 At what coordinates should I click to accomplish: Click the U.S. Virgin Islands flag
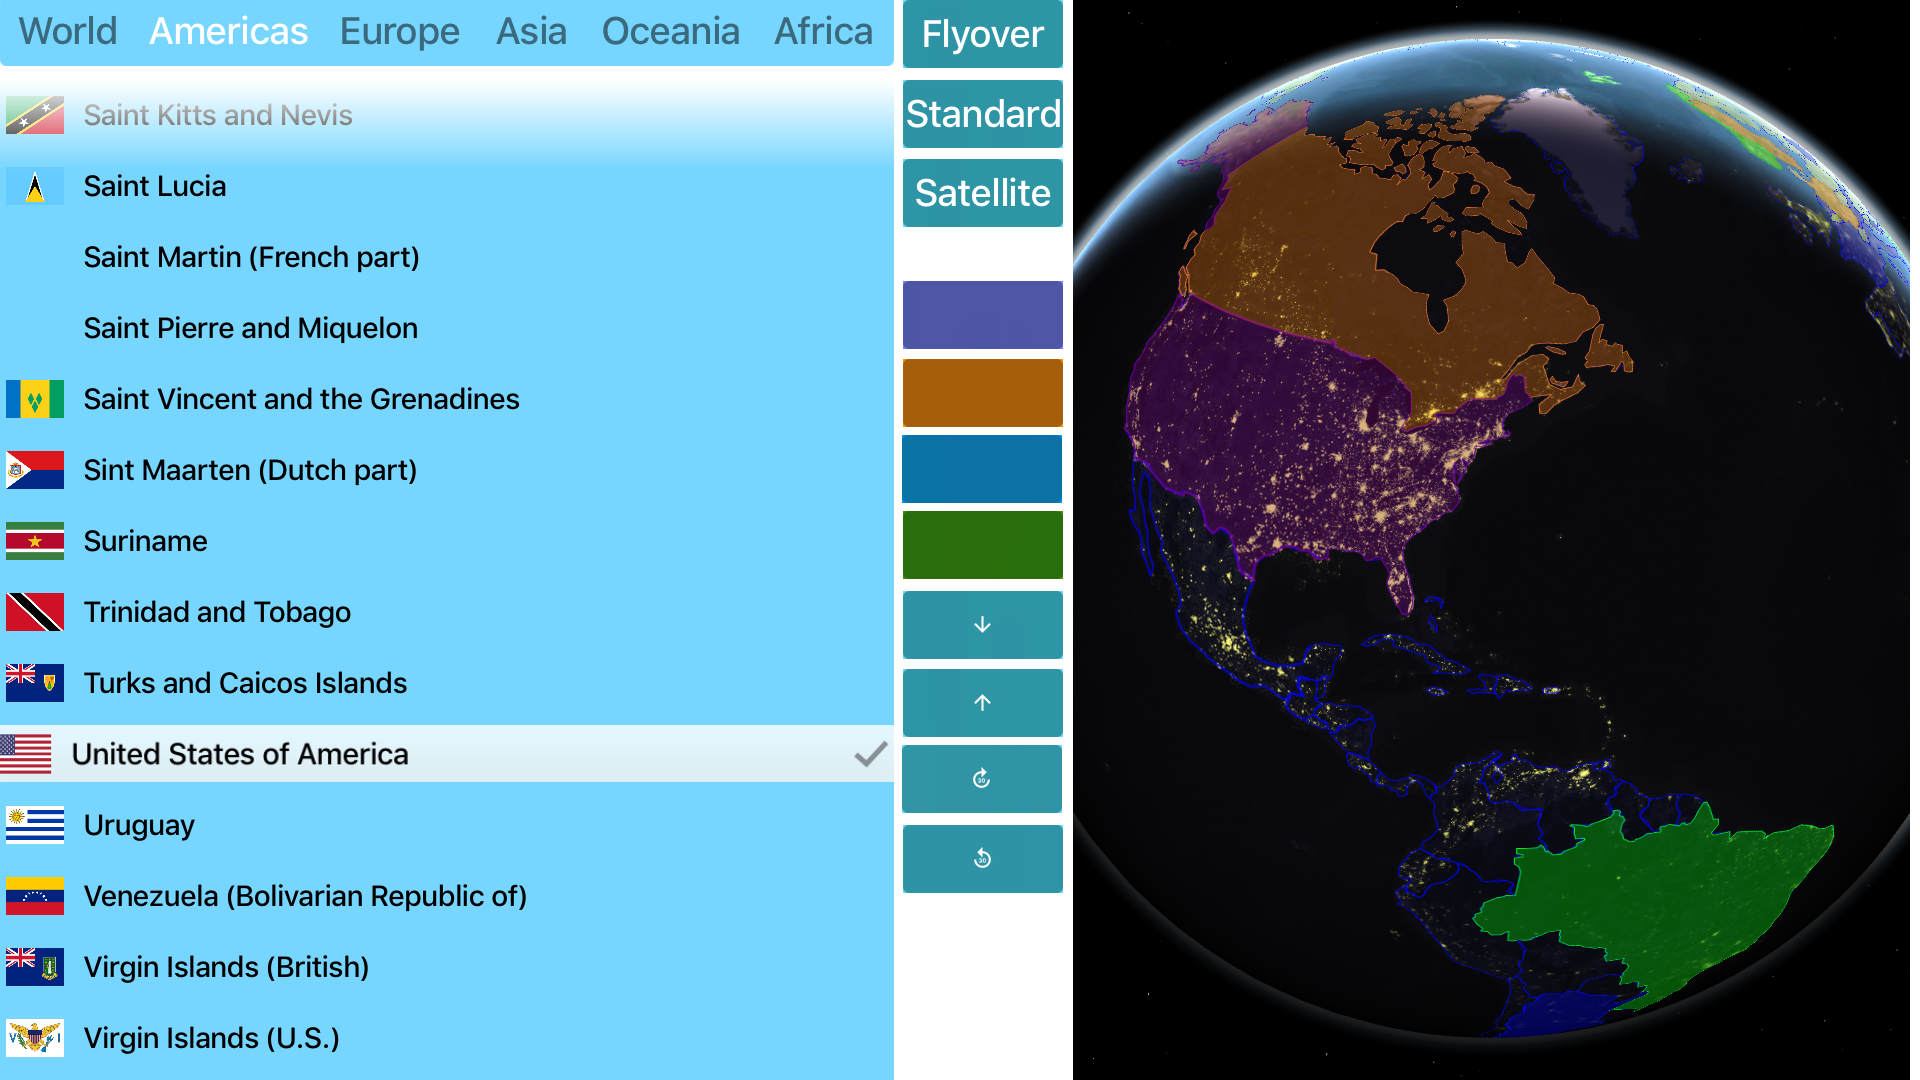35,1038
